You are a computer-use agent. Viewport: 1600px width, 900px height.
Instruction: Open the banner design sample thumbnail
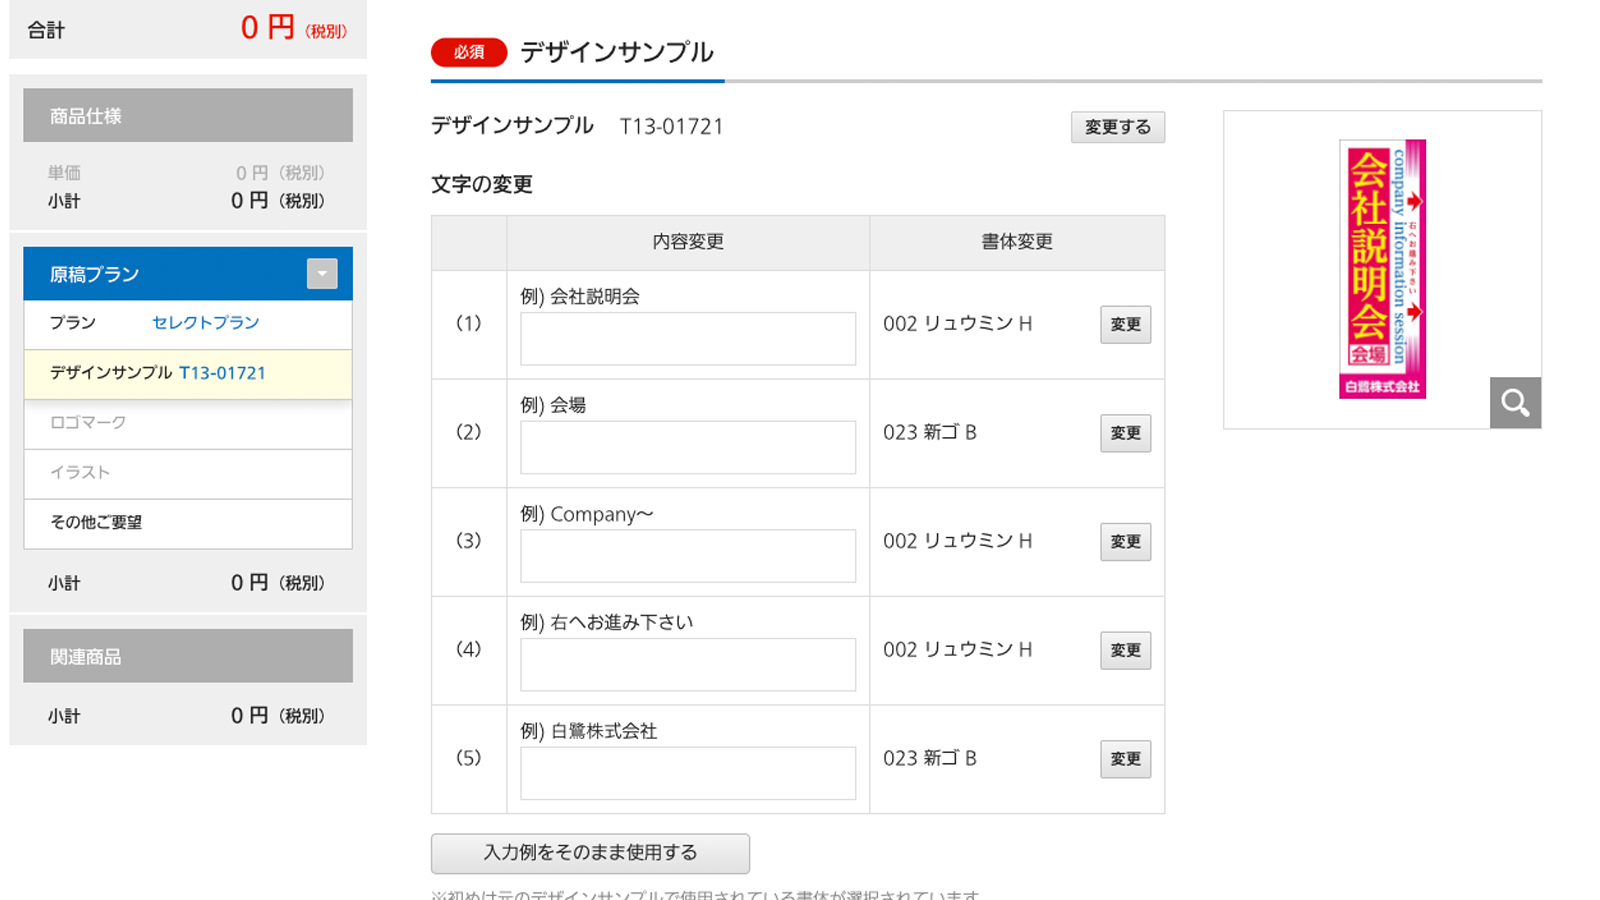1382,268
